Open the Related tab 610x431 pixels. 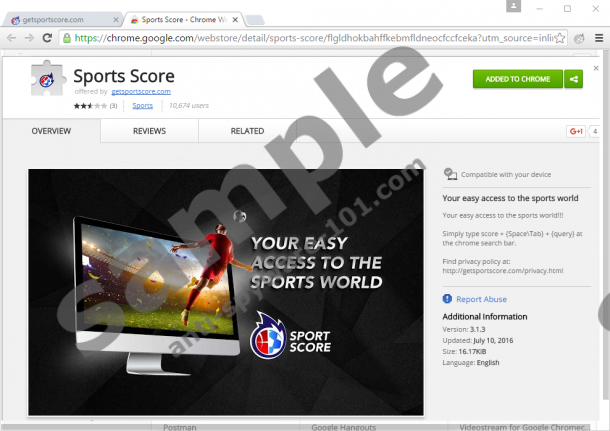click(x=247, y=131)
